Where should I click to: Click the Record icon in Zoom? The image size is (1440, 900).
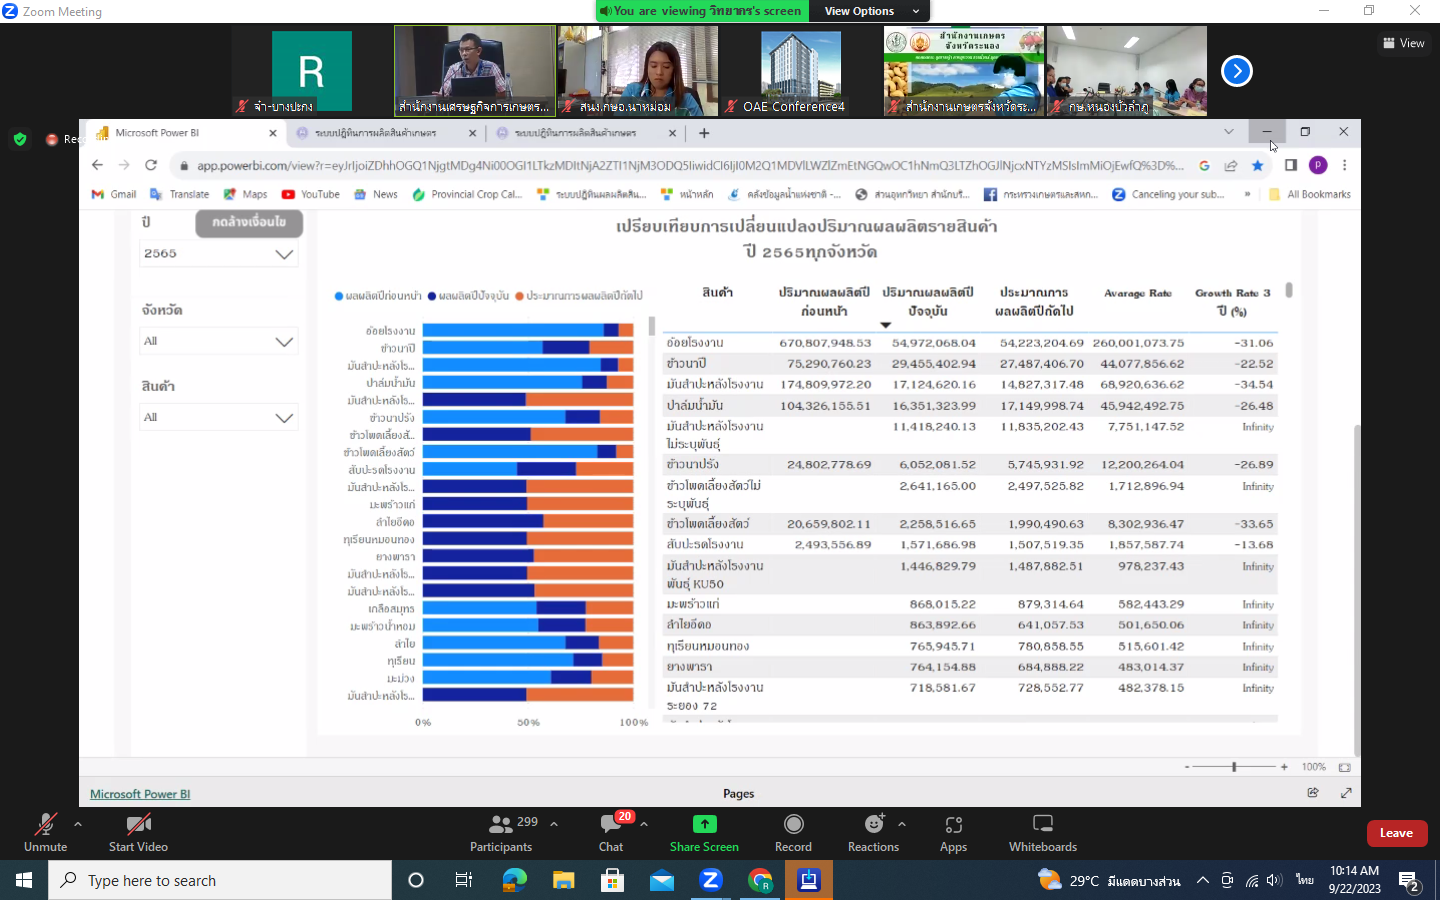pyautogui.click(x=793, y=824)
